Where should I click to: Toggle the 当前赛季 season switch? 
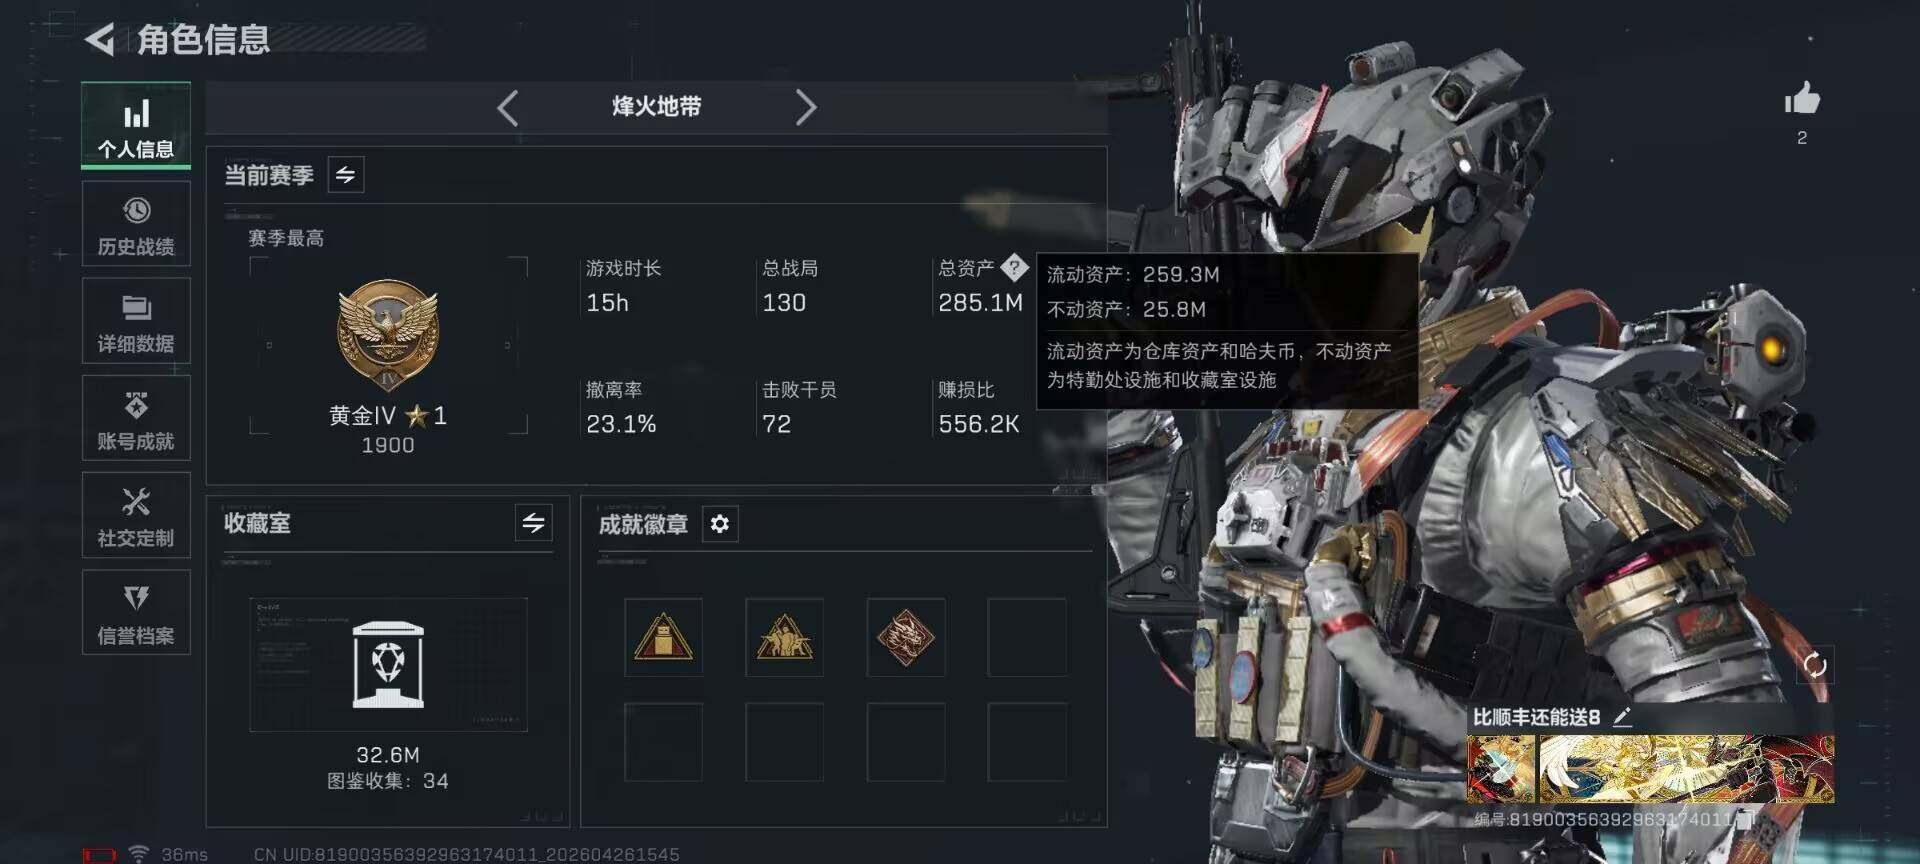346,175
